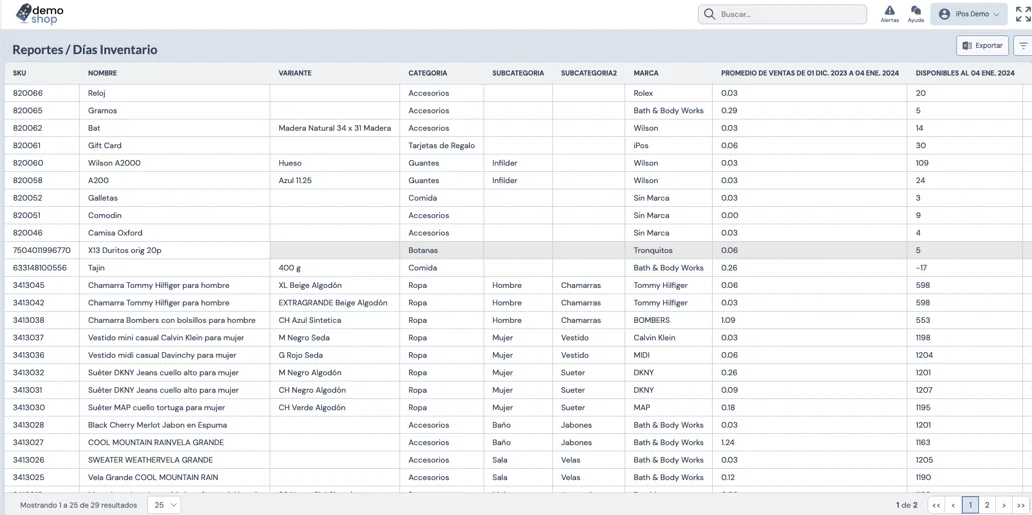Go to first page with double-left arrows
This screenshot has height=515, width=1032.
(936, 505)
